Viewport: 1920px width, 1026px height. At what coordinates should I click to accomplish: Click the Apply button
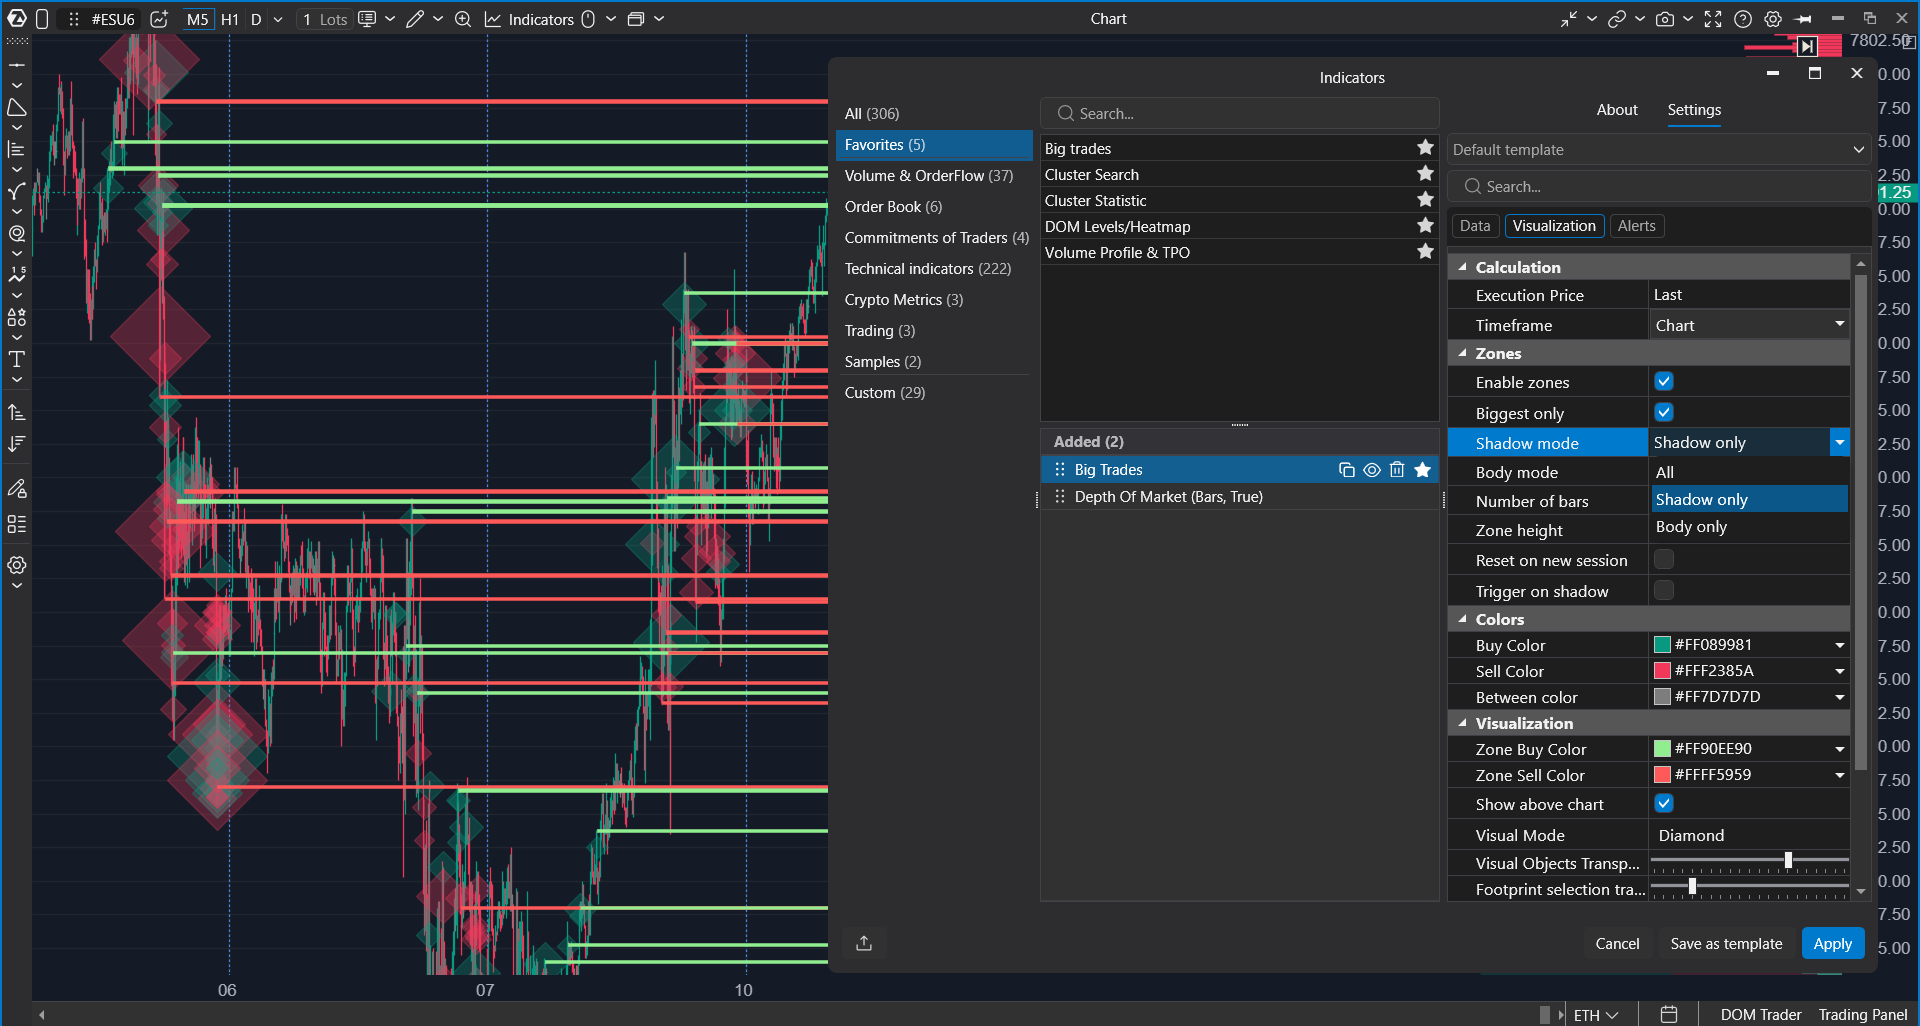[x=1832, y=943]
